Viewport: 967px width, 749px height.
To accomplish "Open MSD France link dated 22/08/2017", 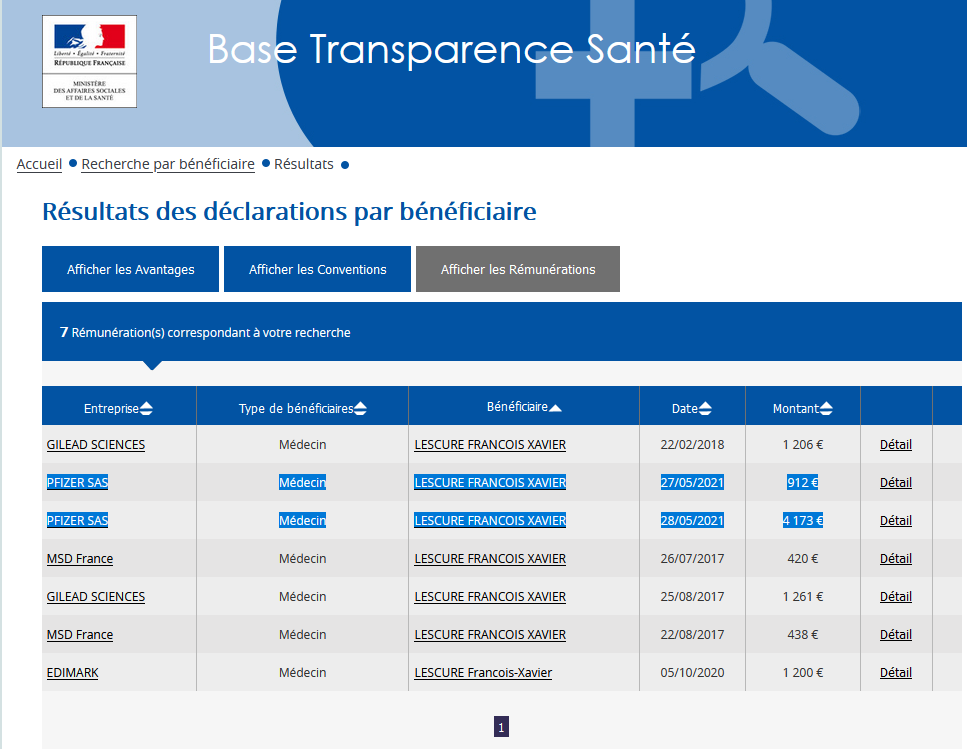I will 80,635.
